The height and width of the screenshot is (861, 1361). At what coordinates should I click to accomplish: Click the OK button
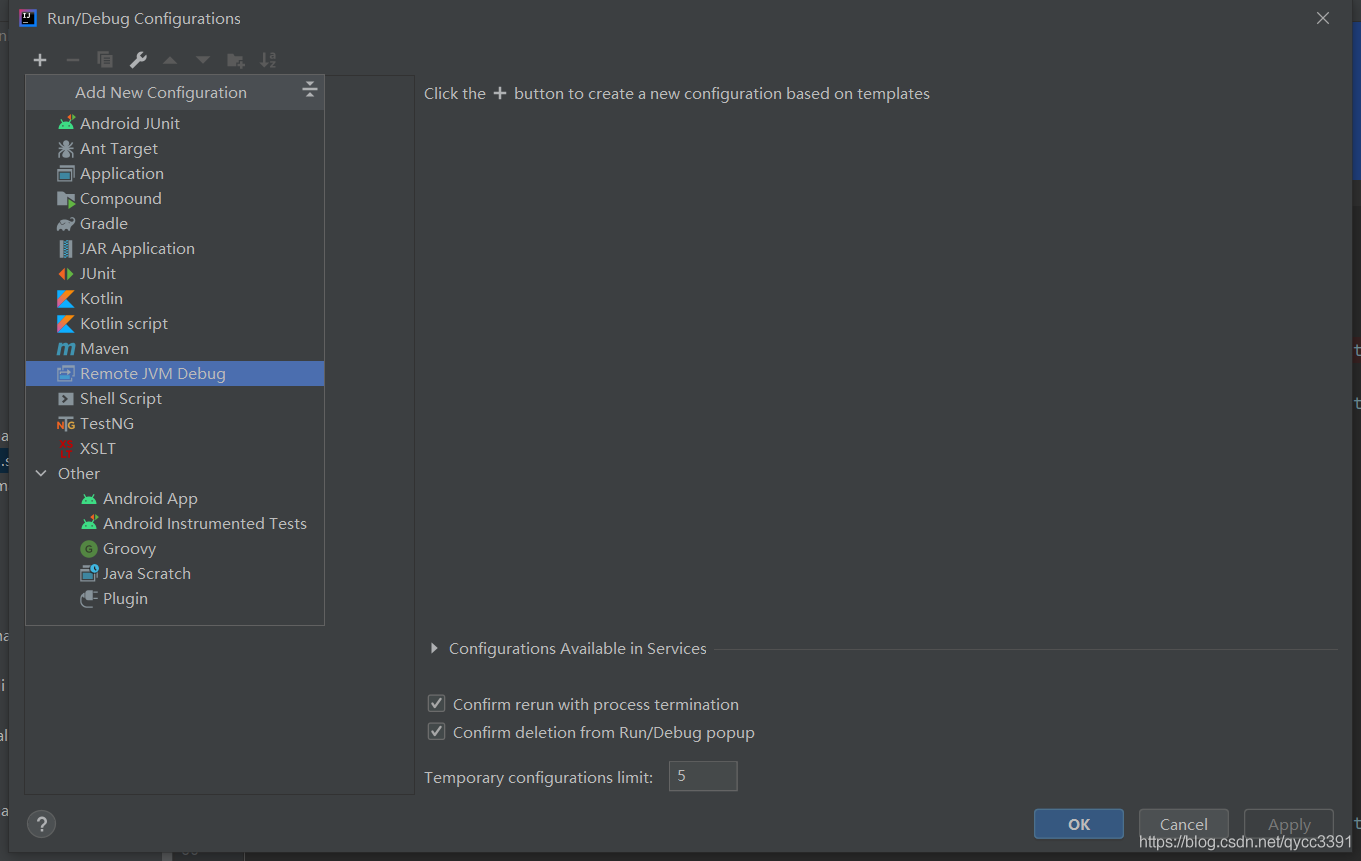[1079, 824]
